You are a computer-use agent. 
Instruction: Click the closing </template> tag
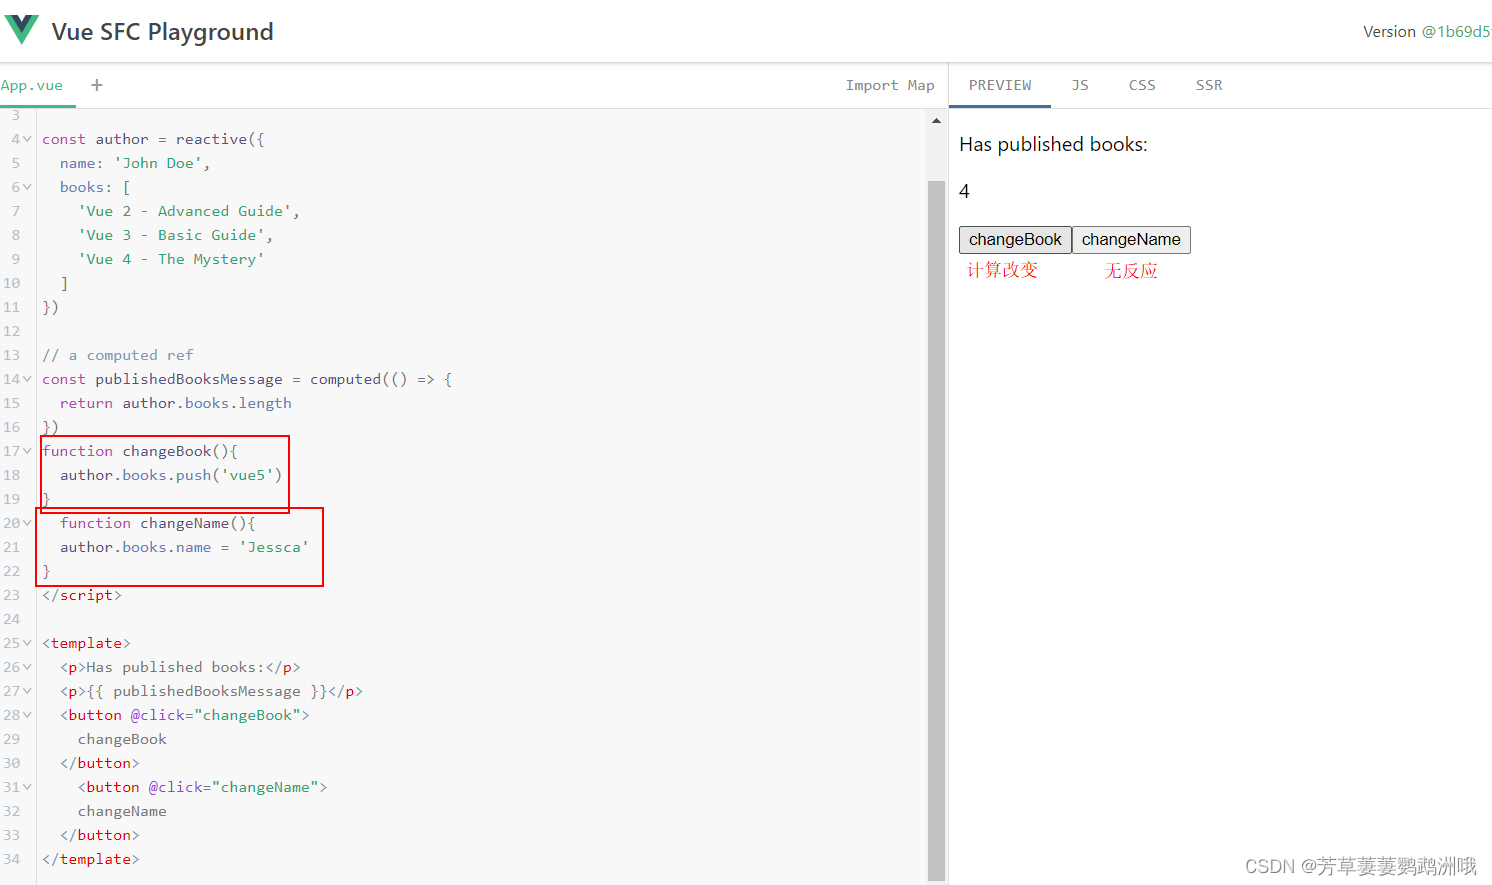(x=91, y=859)
